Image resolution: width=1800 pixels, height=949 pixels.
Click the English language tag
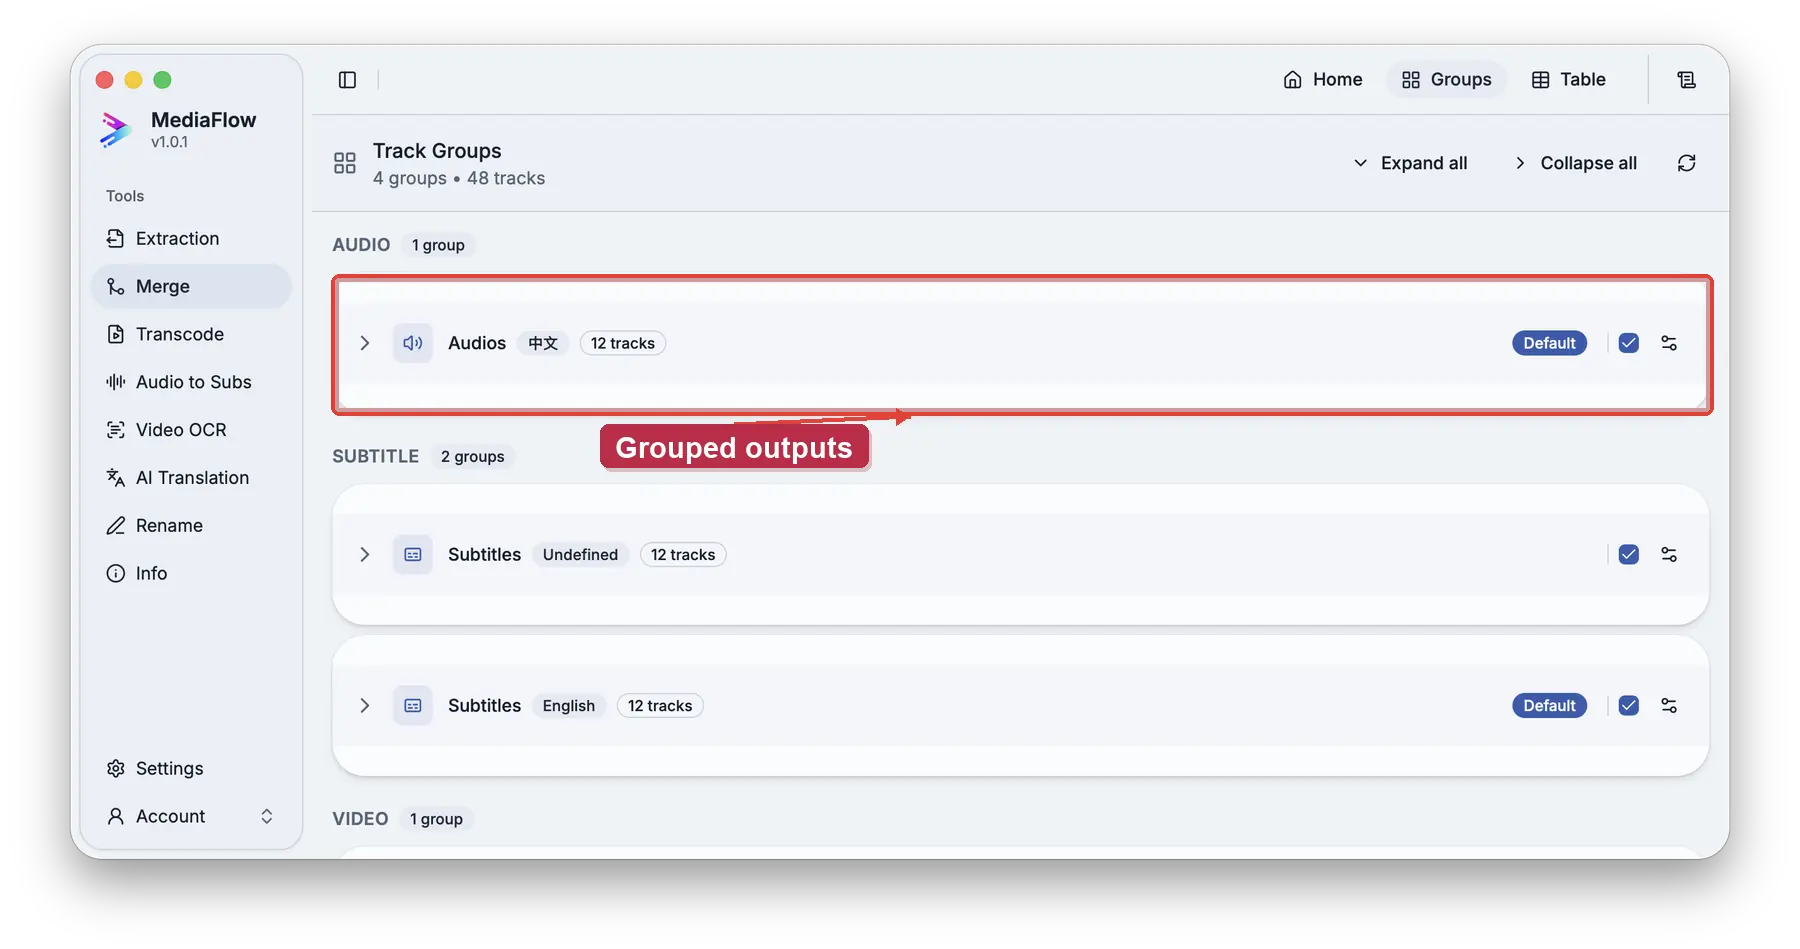coord(569,706)
